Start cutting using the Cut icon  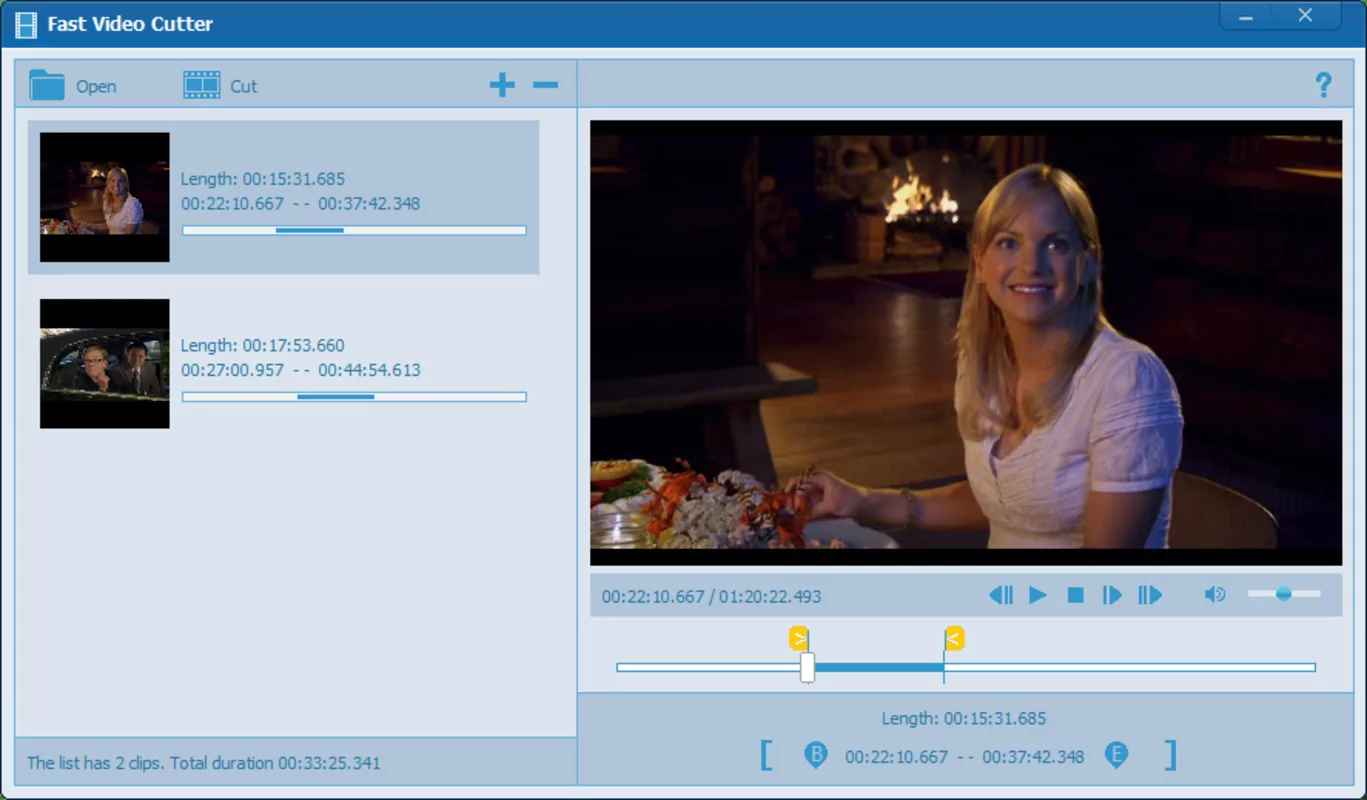point(201,85)
